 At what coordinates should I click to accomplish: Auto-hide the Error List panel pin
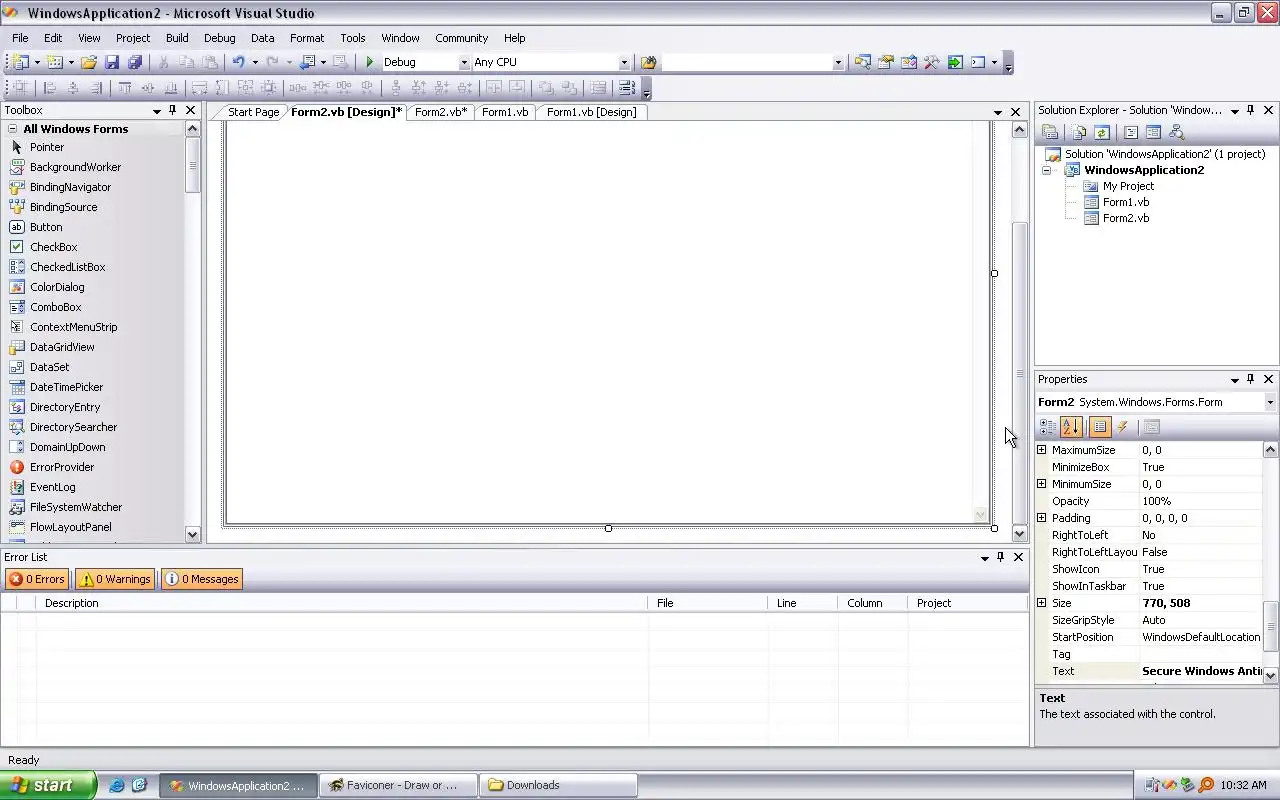click(x=1001, y=557)
